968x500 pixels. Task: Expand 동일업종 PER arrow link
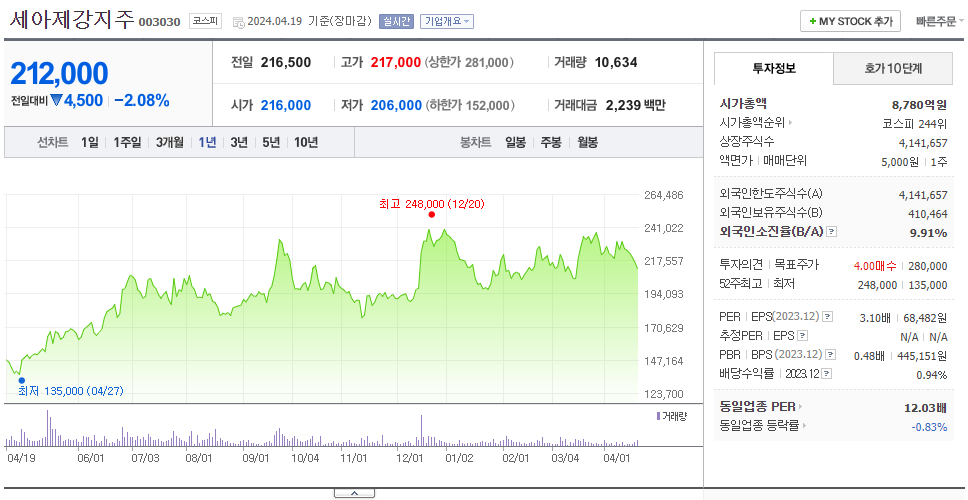click(x=801, y=407)
